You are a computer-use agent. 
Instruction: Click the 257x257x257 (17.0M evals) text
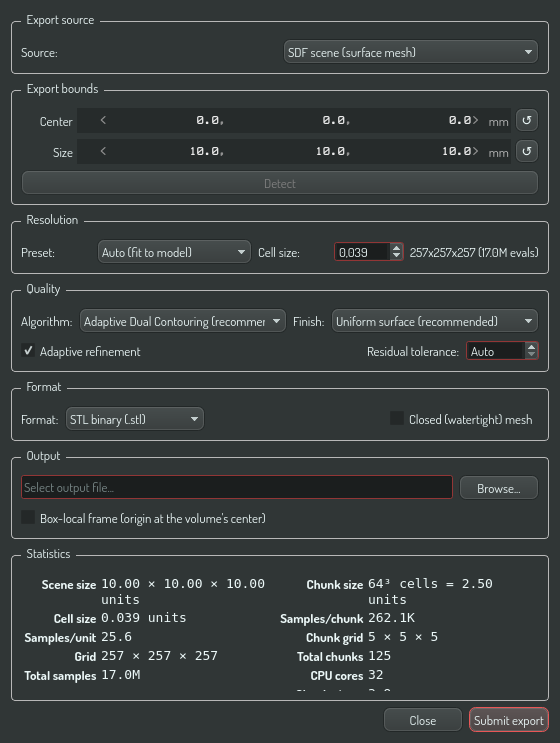tap(474, 252)
